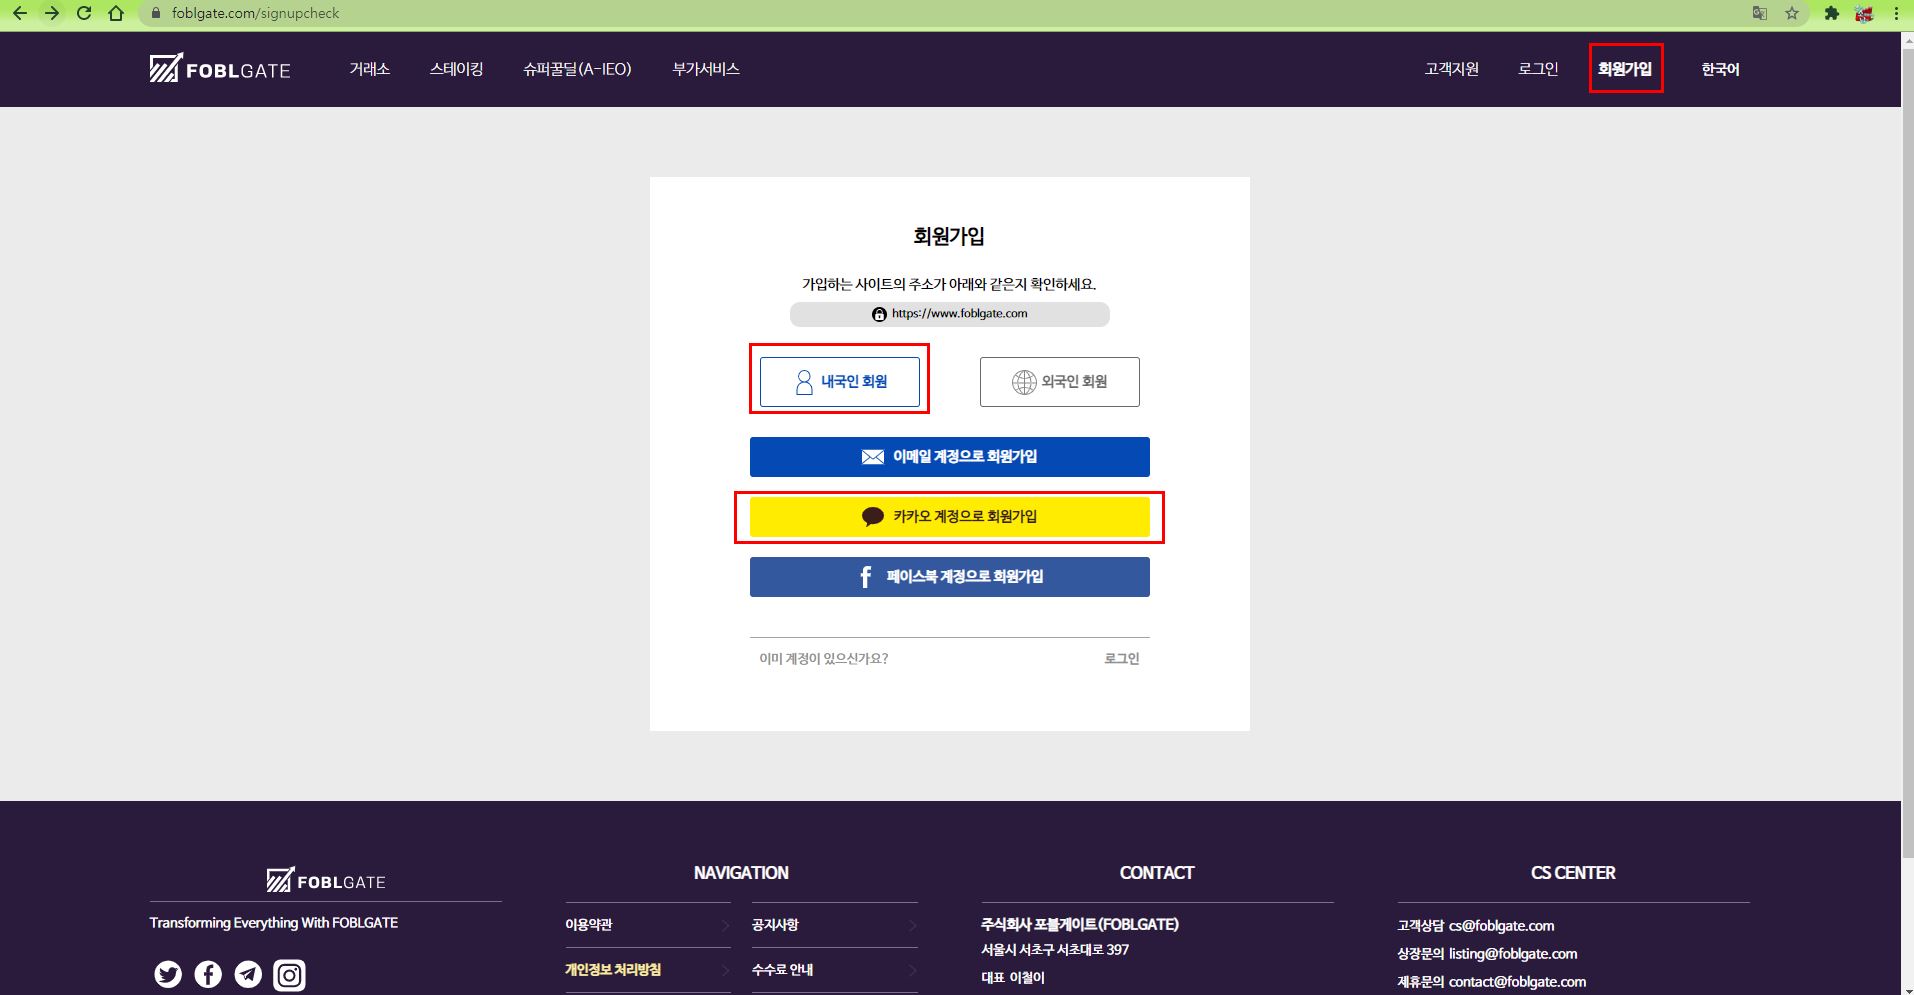
Task: Click the FOBLGATE logo in header
Action: [x=220, y=68]
